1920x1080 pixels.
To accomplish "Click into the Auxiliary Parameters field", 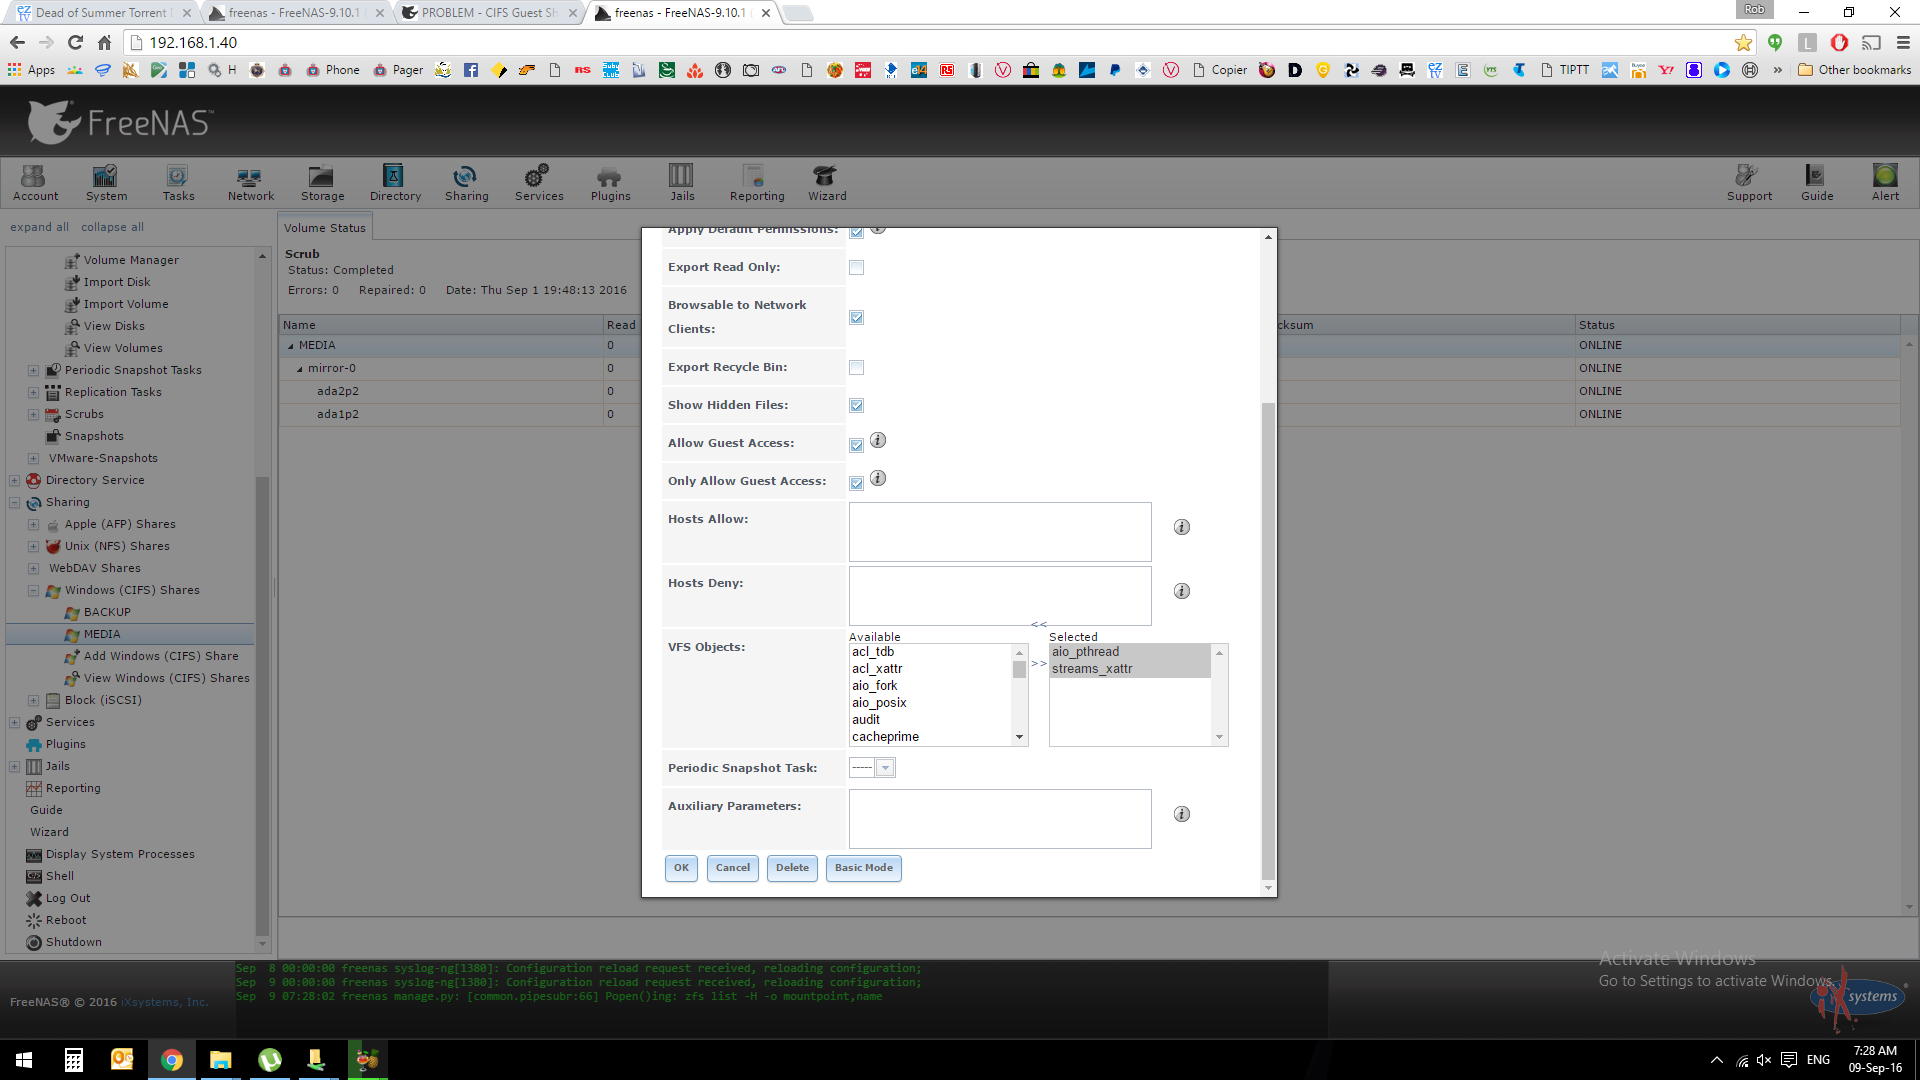I will click(x=1000, y=819).
